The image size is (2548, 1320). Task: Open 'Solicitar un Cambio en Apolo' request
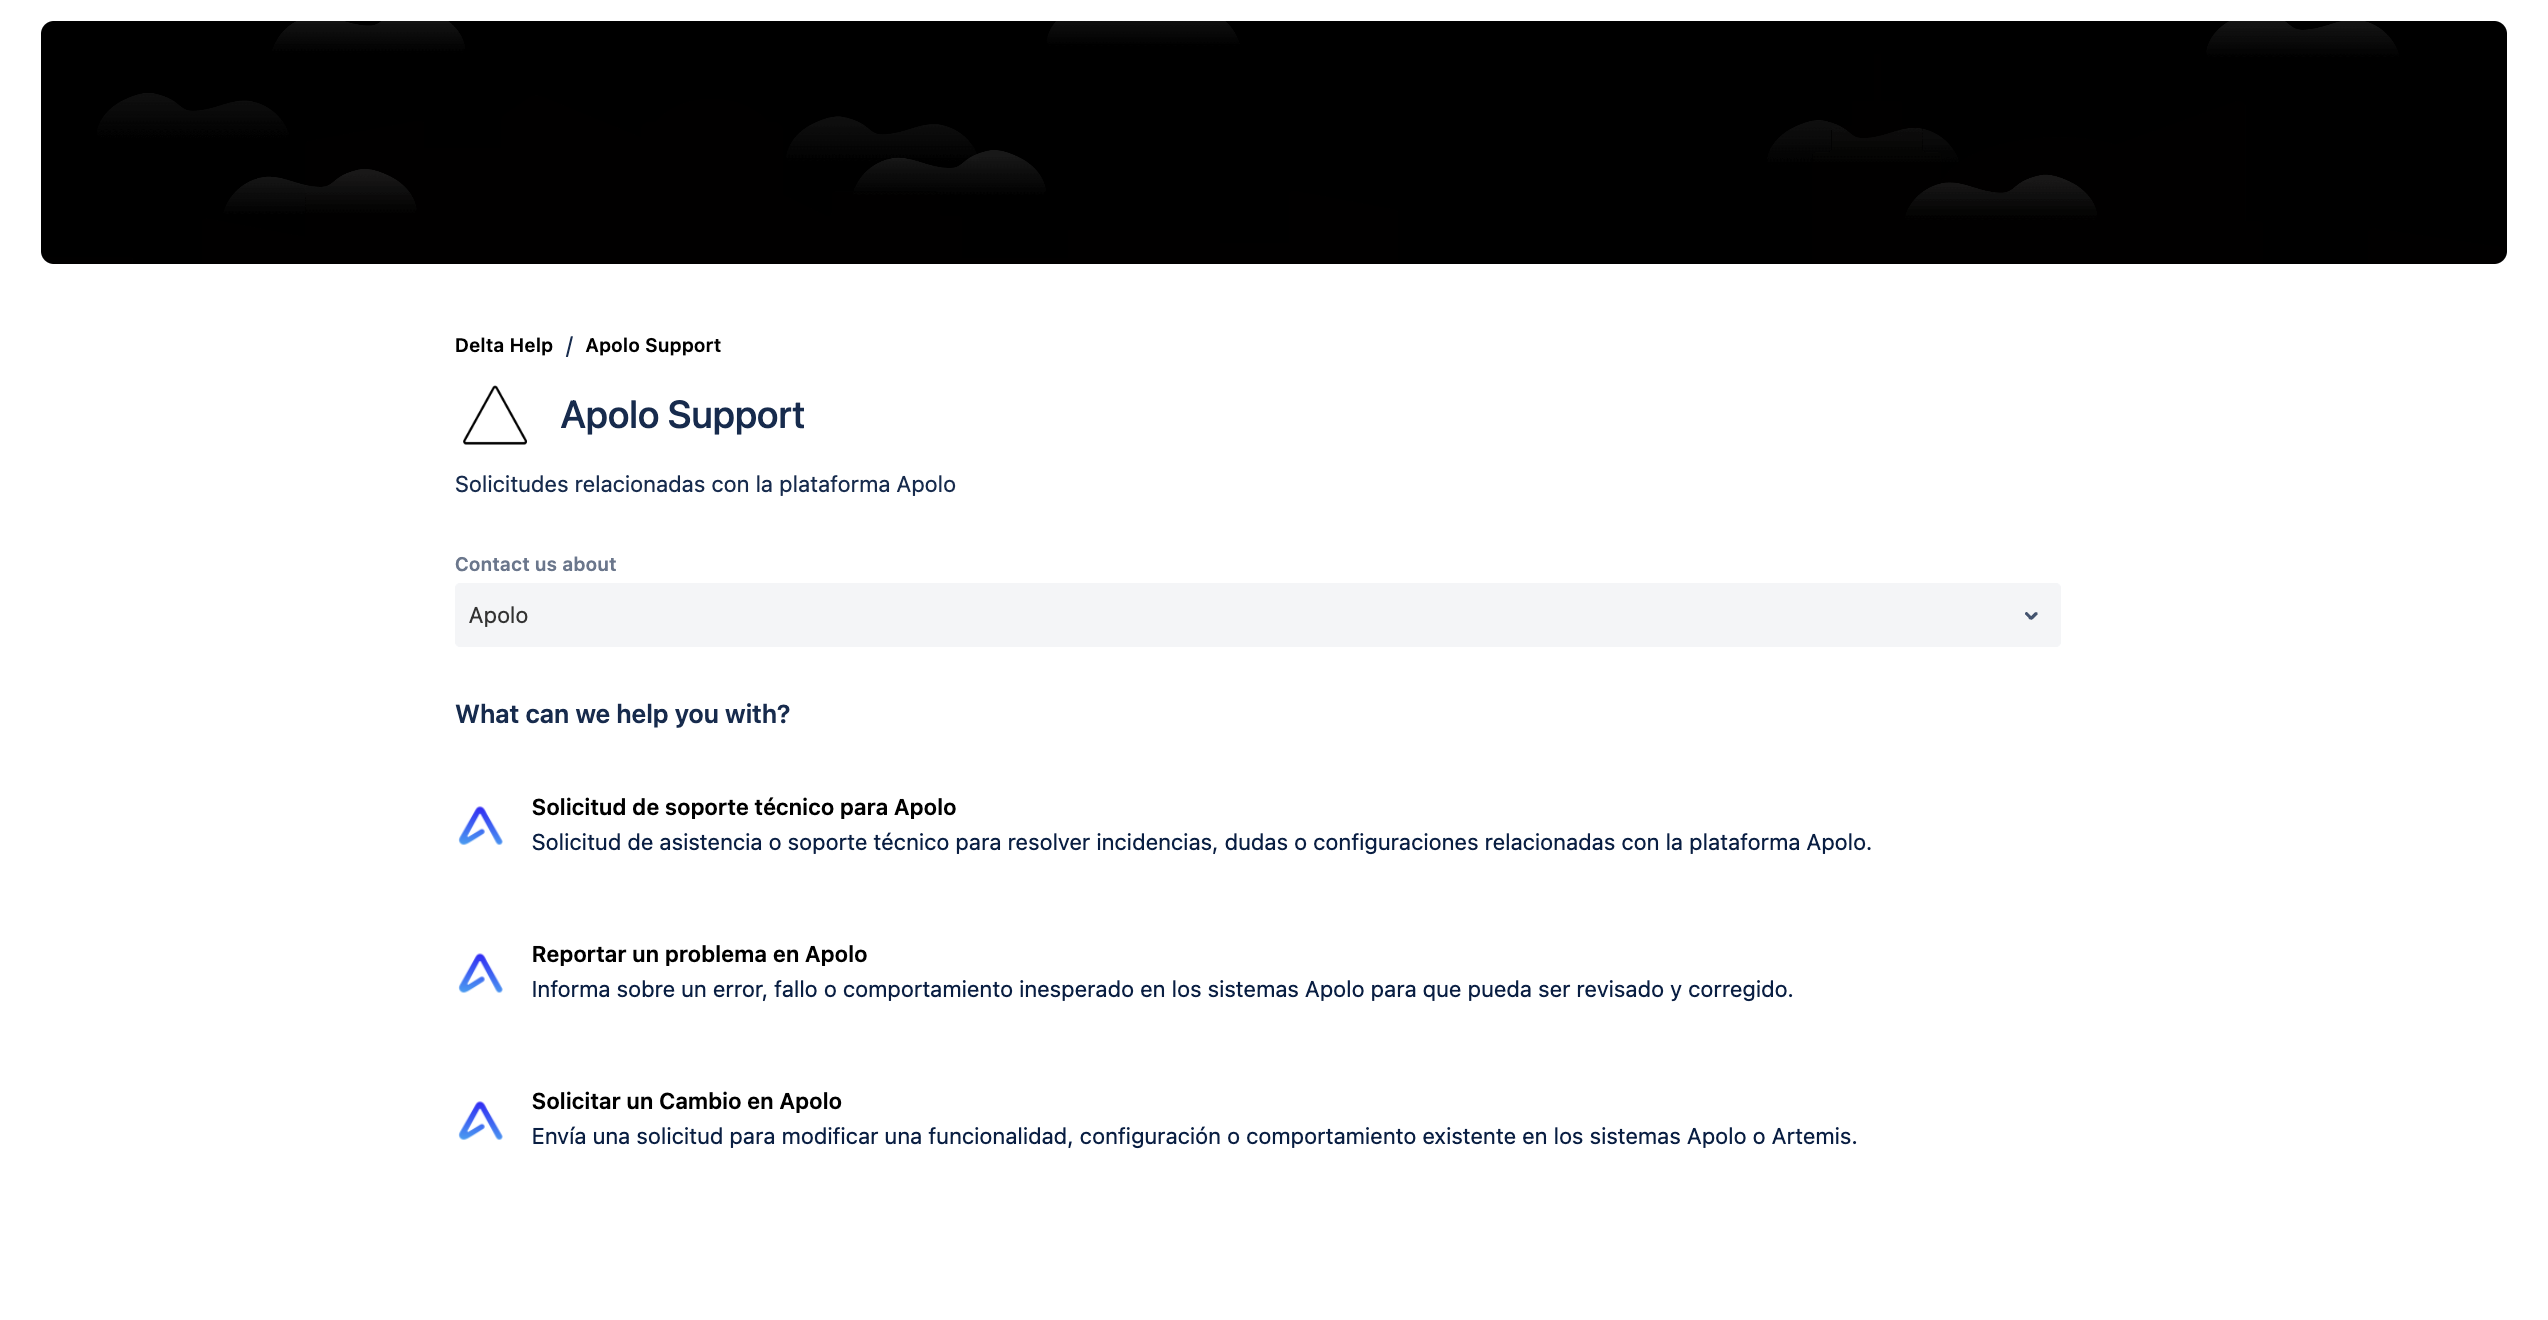[686, 1101]
